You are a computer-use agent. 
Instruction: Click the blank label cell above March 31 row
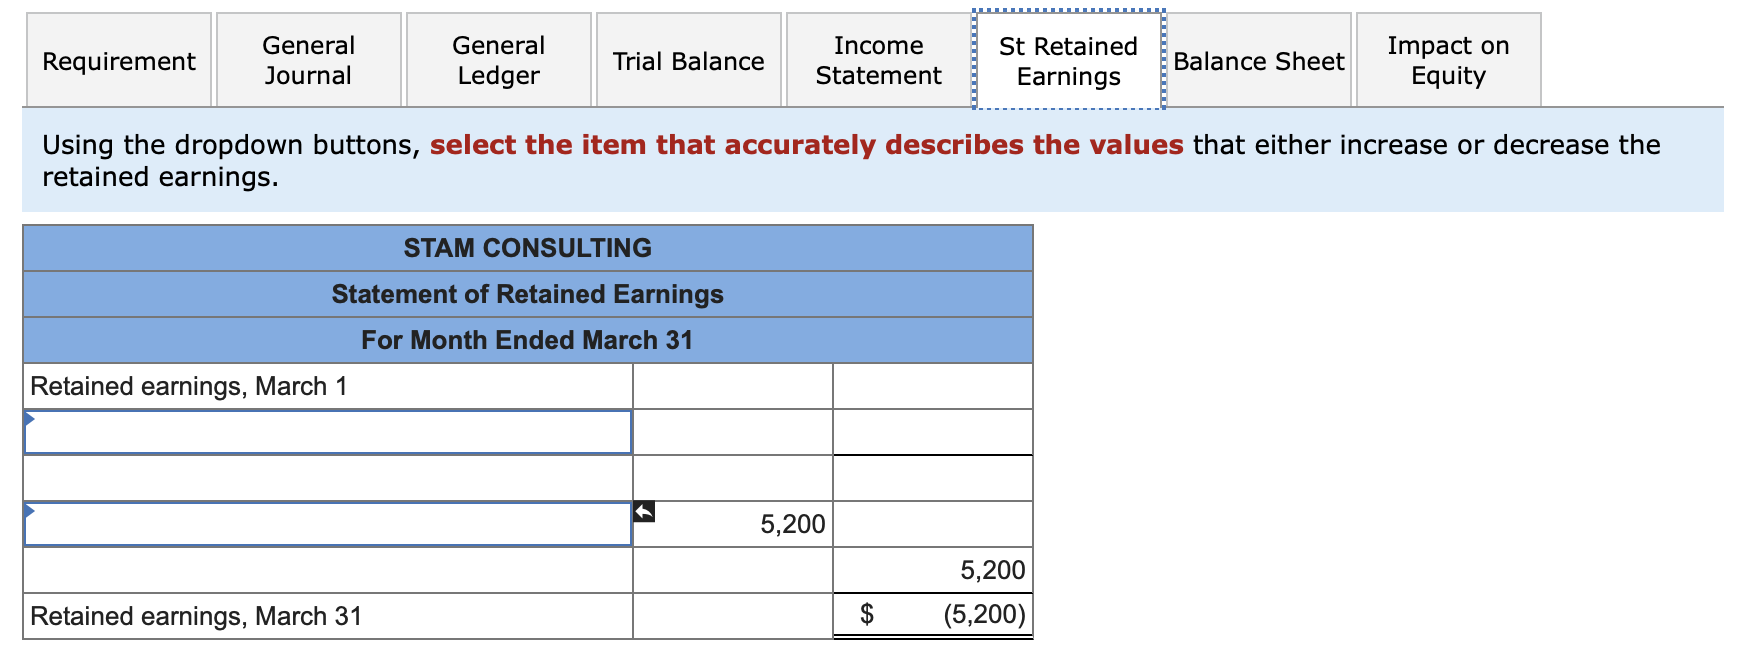click(x=328, y=570)
